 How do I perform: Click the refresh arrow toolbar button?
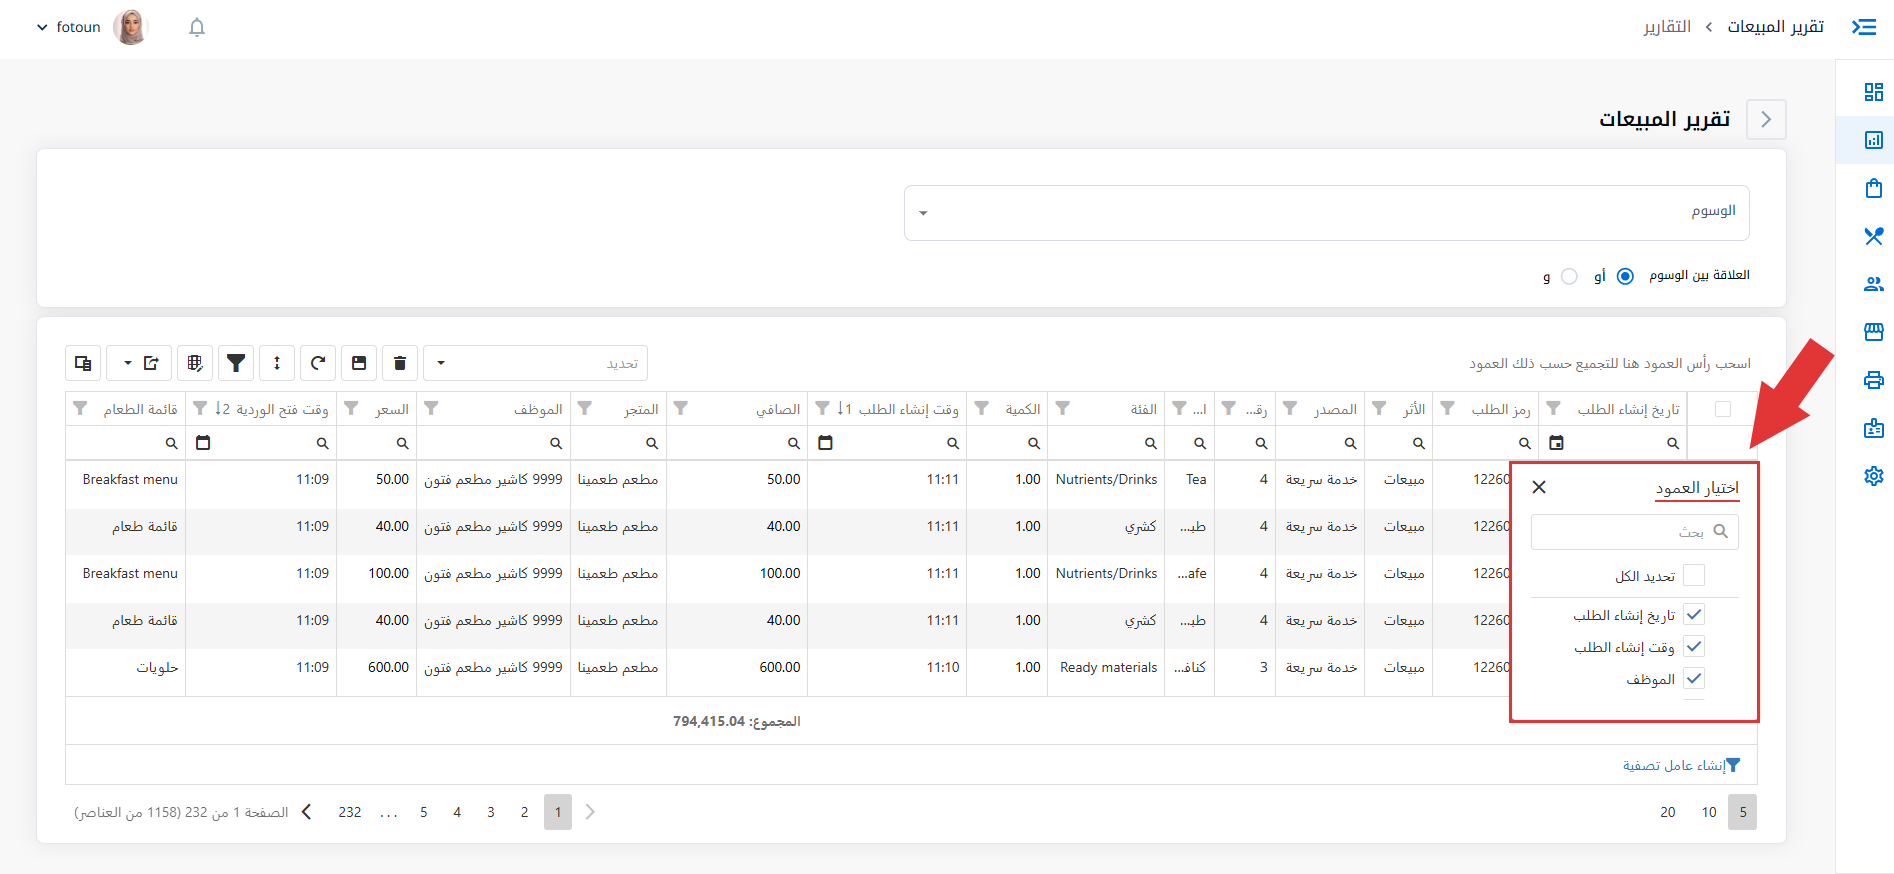tap(318, 363)
